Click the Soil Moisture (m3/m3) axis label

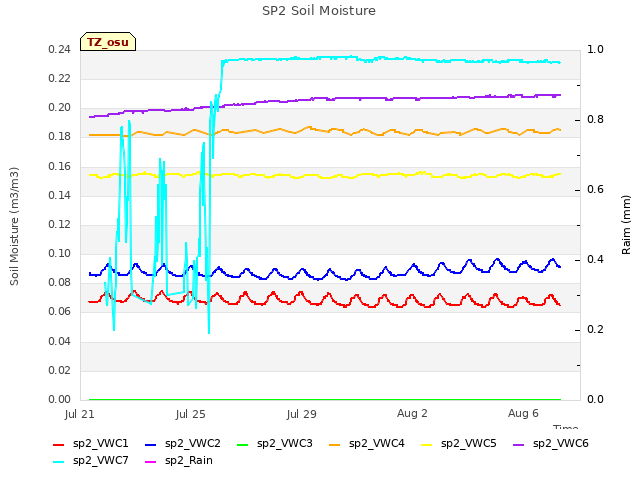(x=14, y=226)
